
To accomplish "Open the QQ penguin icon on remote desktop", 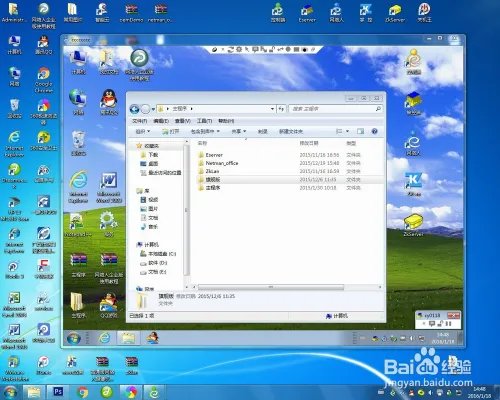I will point(109,102).
